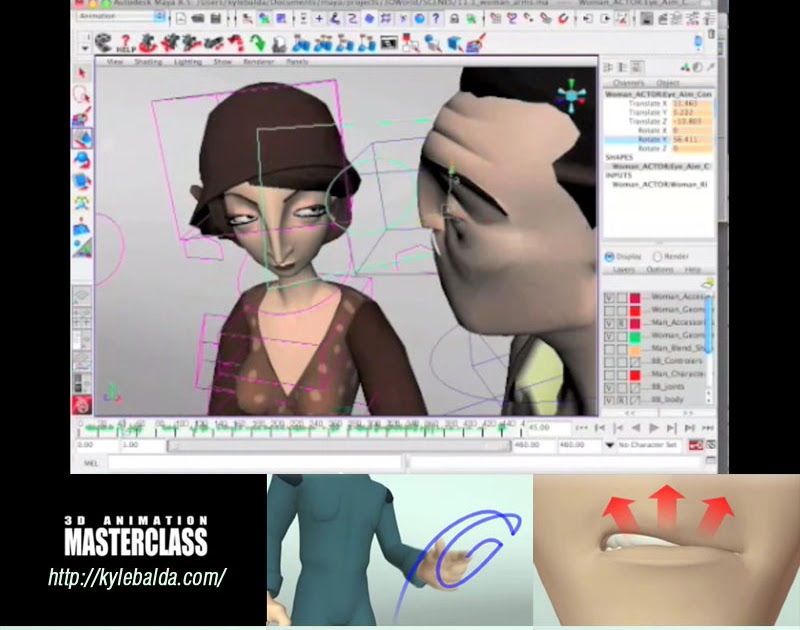Open layer editor Options menu
The width and height of the screenshot is (800, 630).
pos(660,269)
